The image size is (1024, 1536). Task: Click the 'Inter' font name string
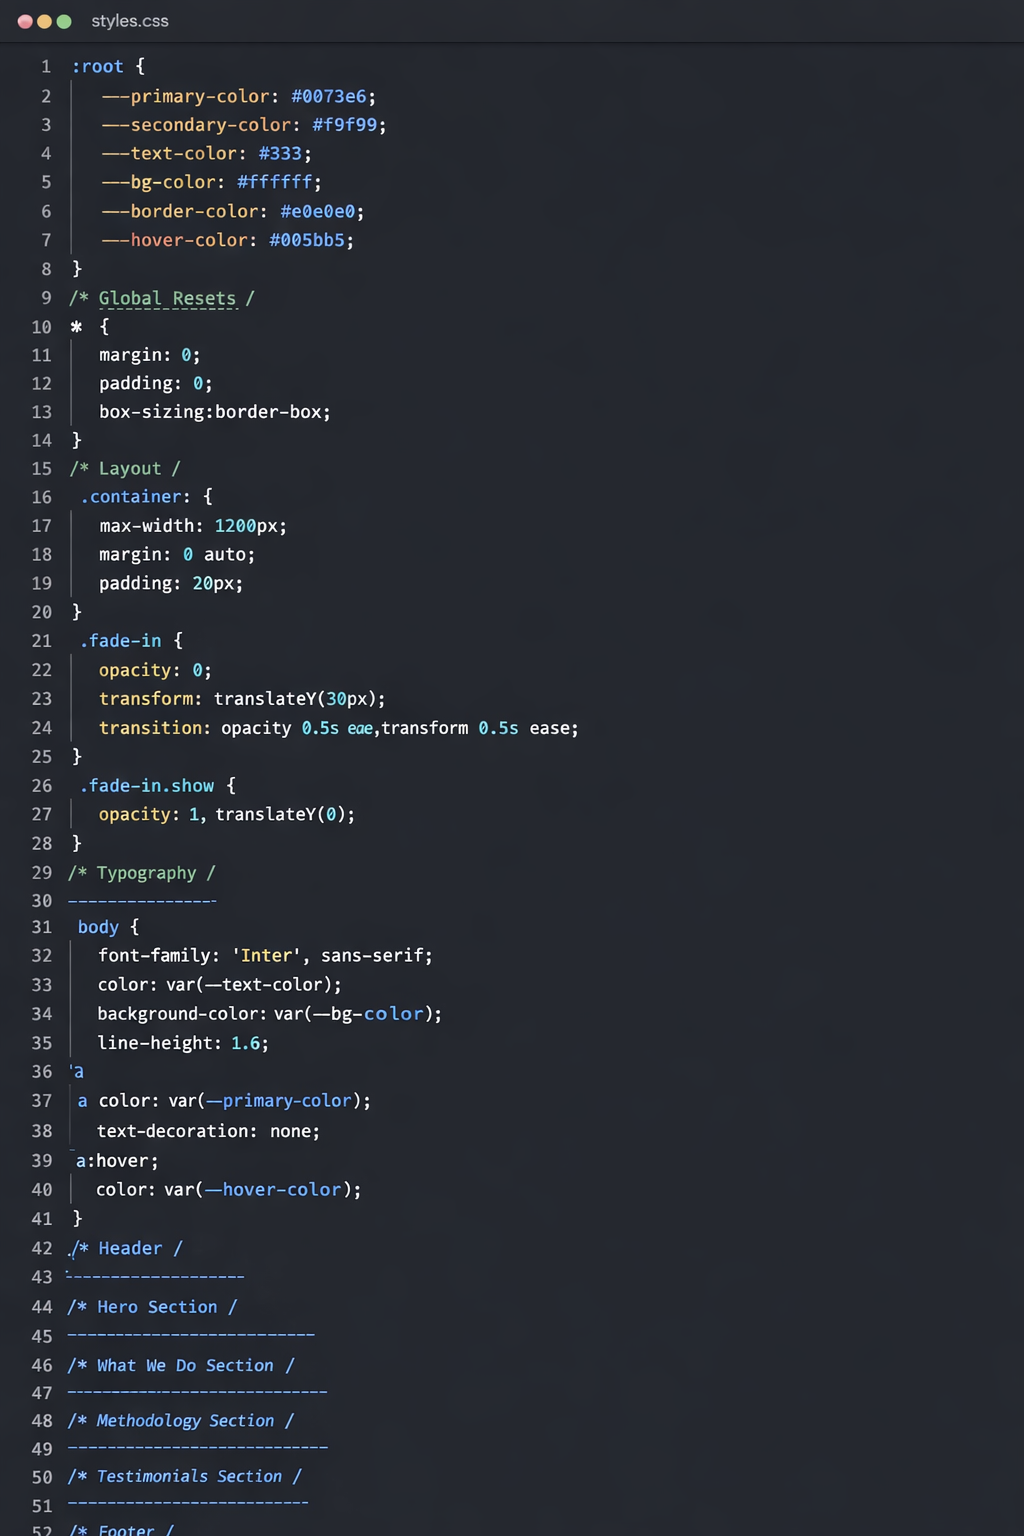click(x=267, y=956)
